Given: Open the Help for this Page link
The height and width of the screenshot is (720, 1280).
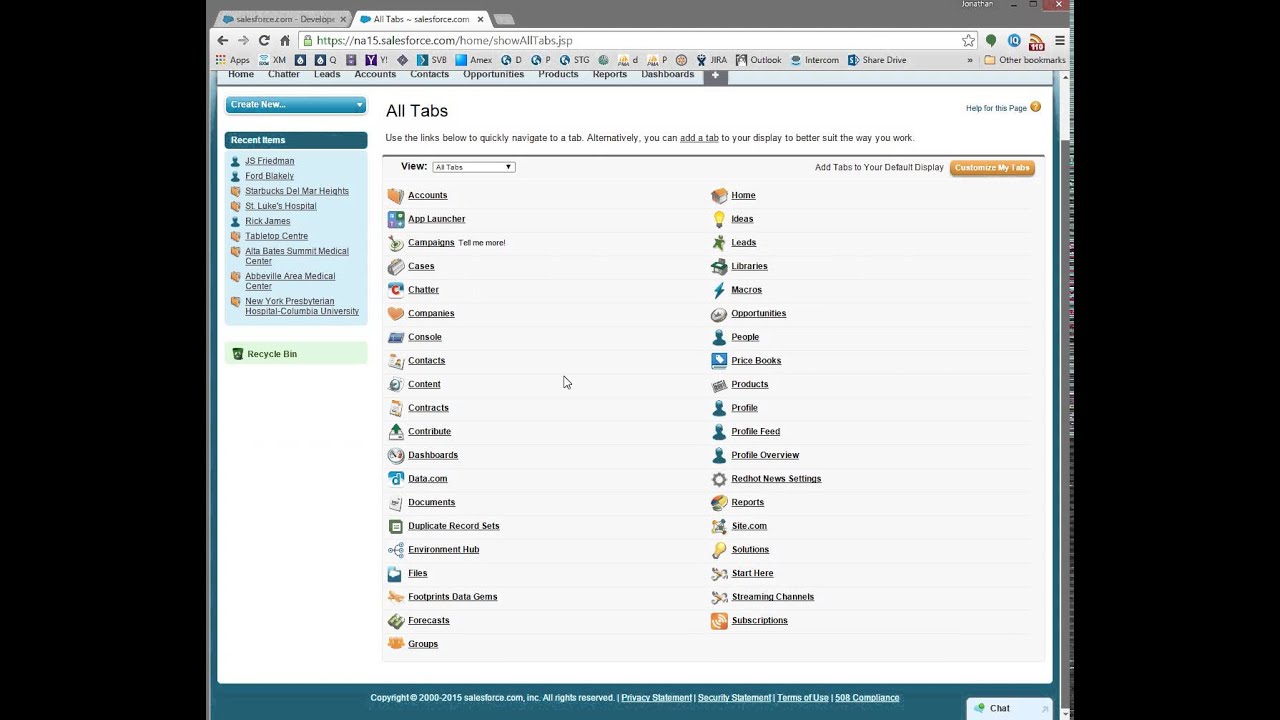Looking at the screenshot, I should pos(996,108).
